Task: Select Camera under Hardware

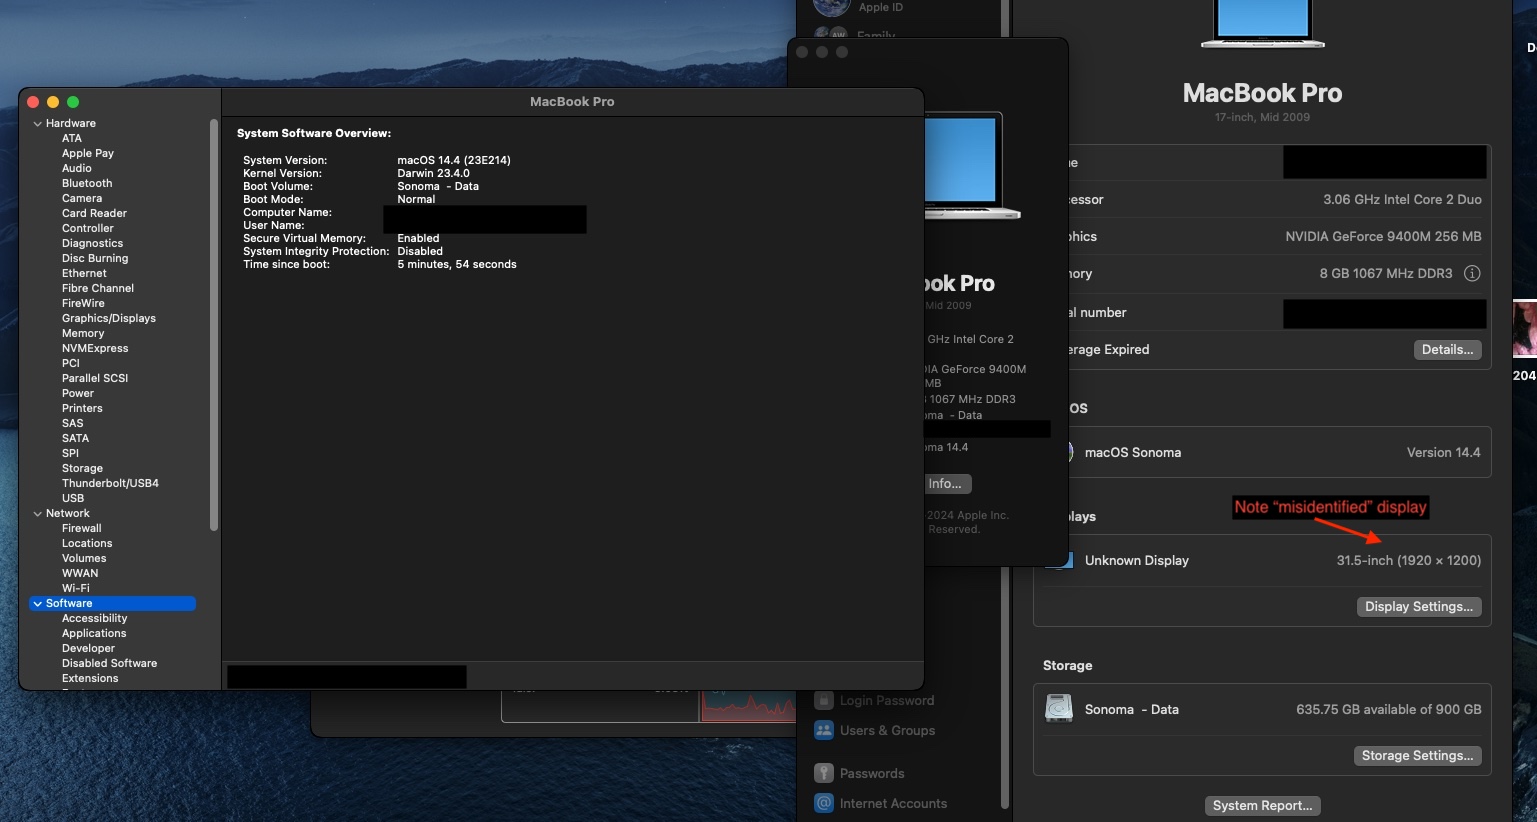Action: point(82,199)
